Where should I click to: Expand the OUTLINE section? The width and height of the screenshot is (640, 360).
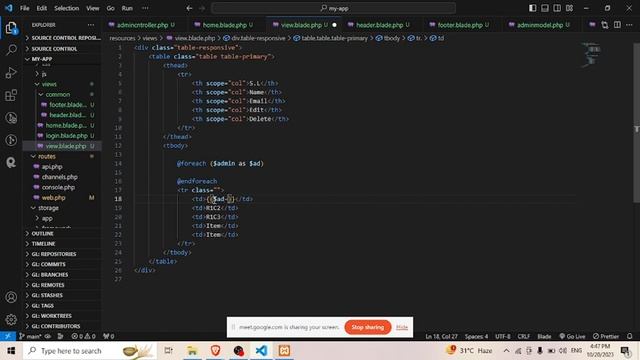62,233
